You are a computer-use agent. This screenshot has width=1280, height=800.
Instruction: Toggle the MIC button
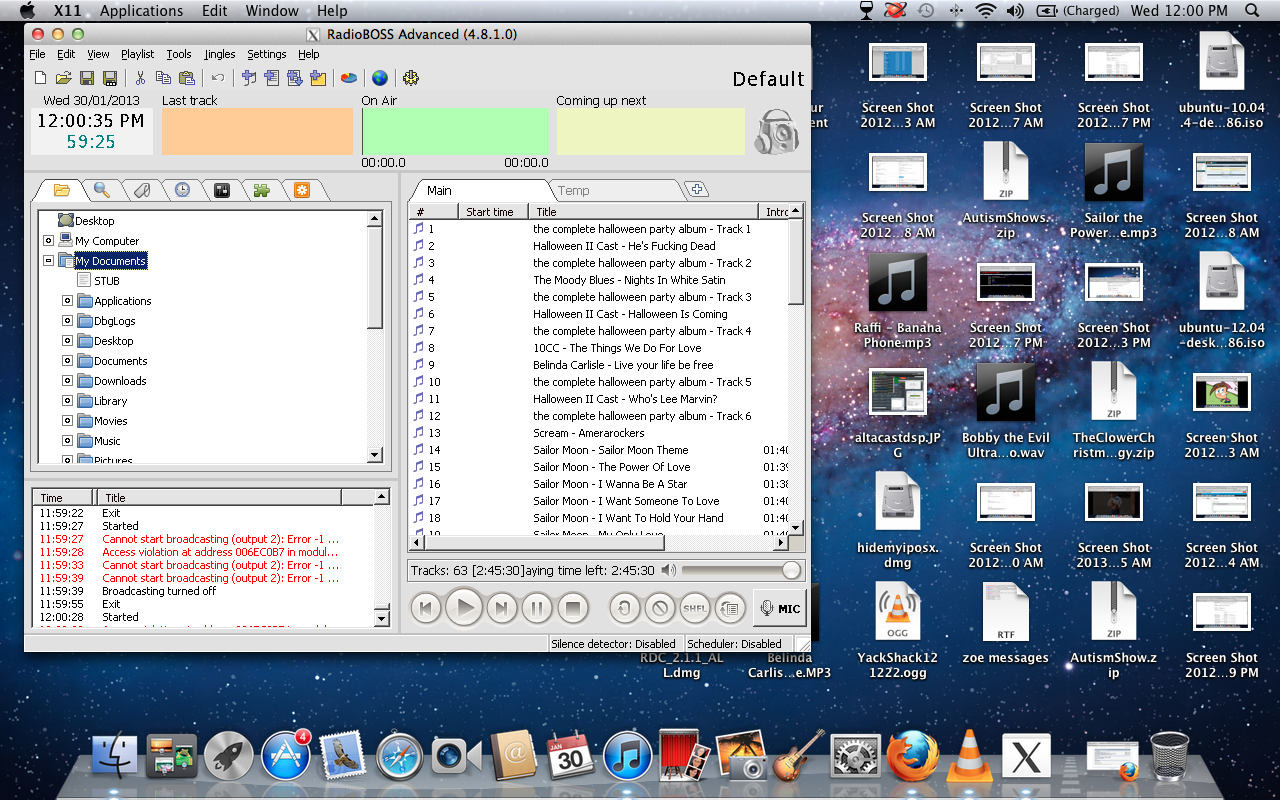pos(780,608)
